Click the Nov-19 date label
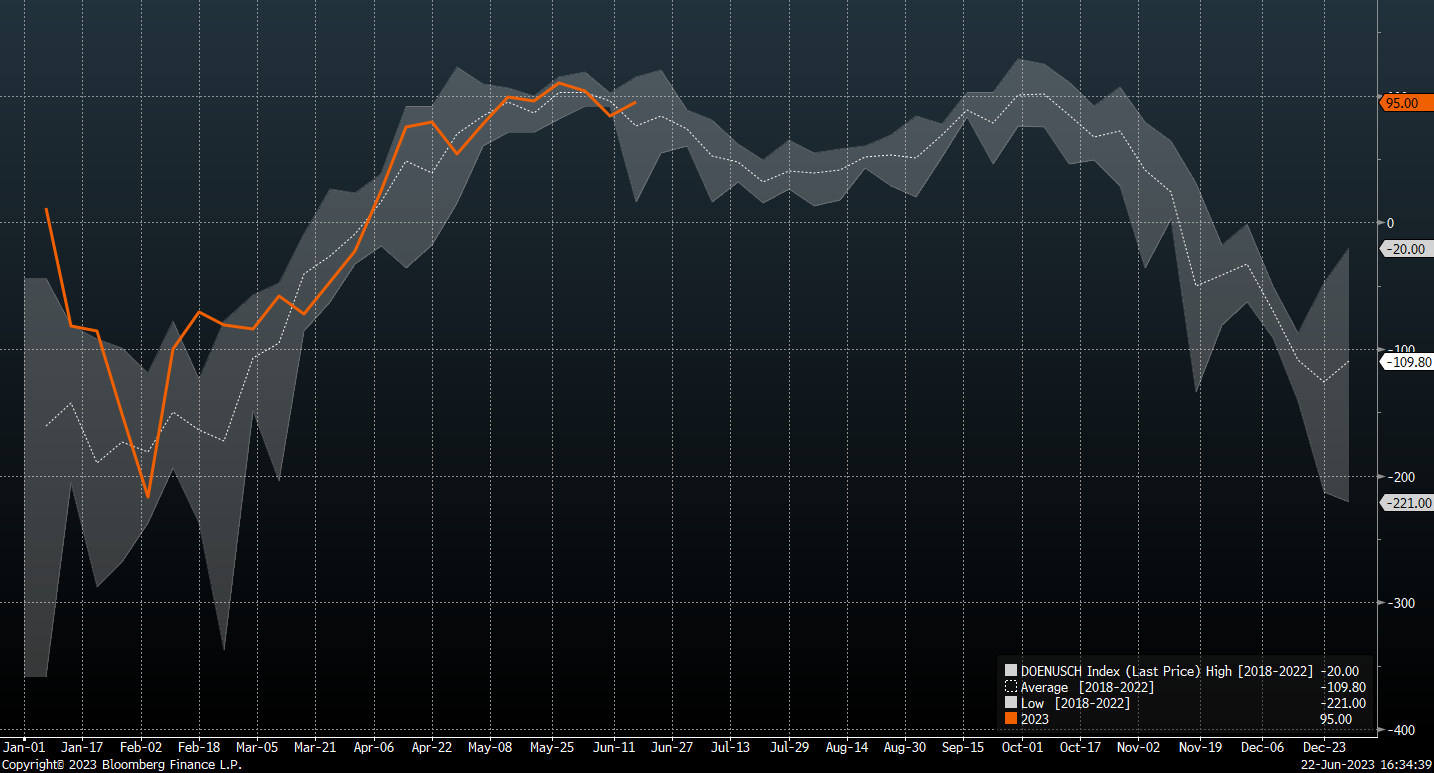The width and height of the screenshot is (1434, 773). point(1200,747)
